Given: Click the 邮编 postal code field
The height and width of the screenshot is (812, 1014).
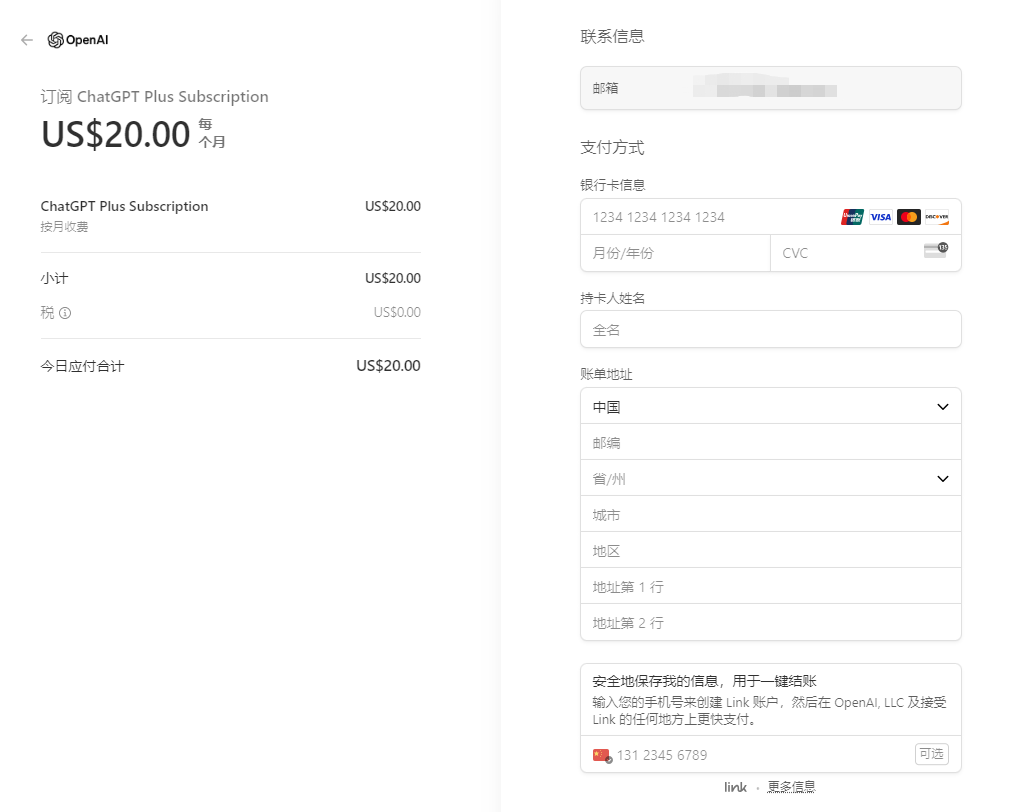Looking at the screenshot, I should click(770, 443).
